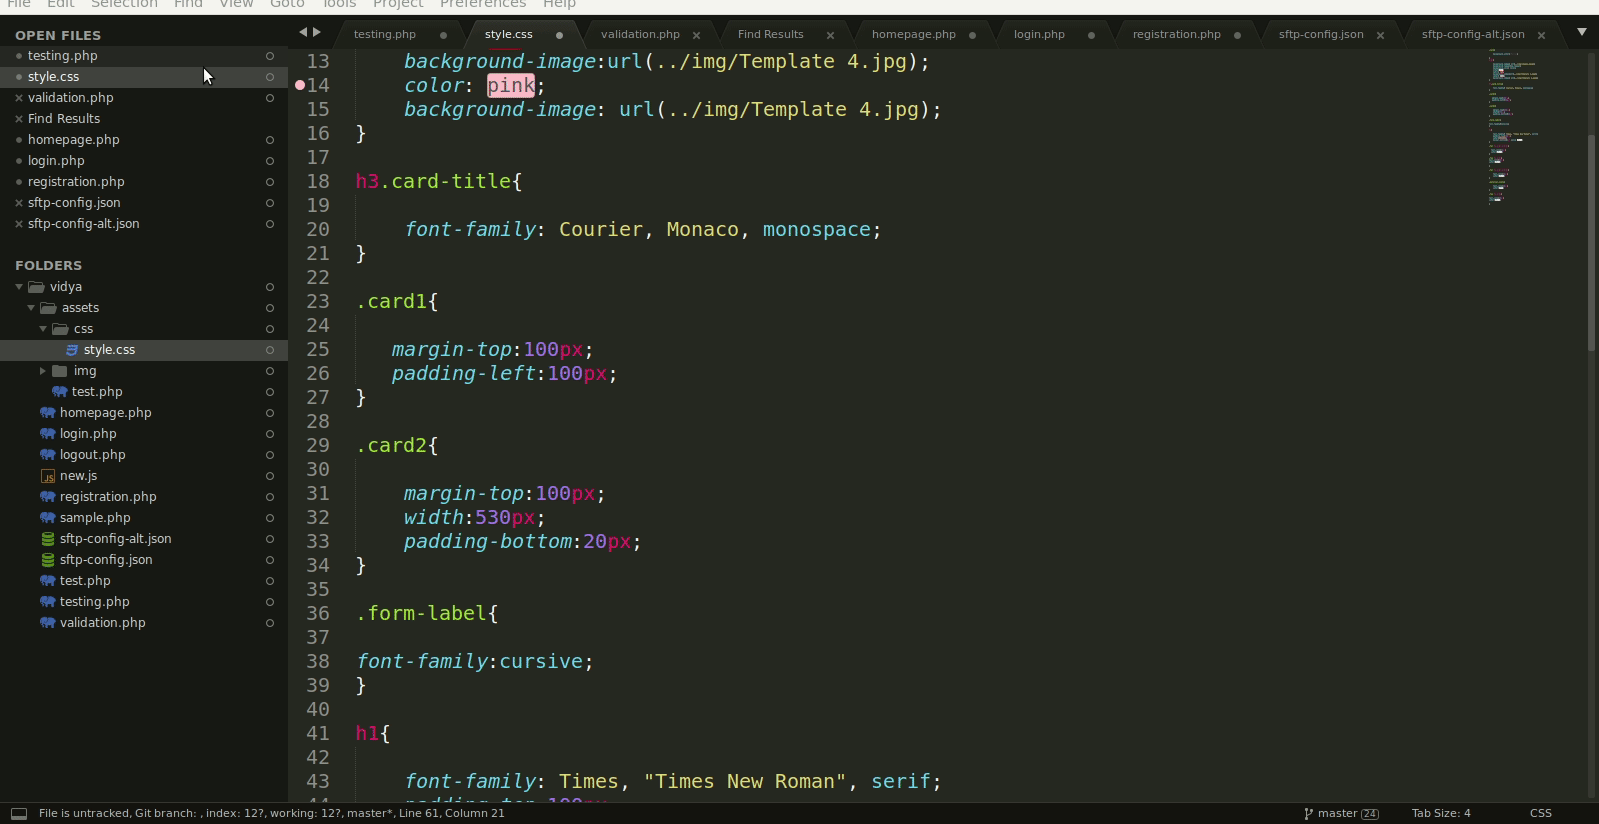Viewport: 1599px width, 824px height.
Task: Click the master branch indicator
Action: [1340, 813]
